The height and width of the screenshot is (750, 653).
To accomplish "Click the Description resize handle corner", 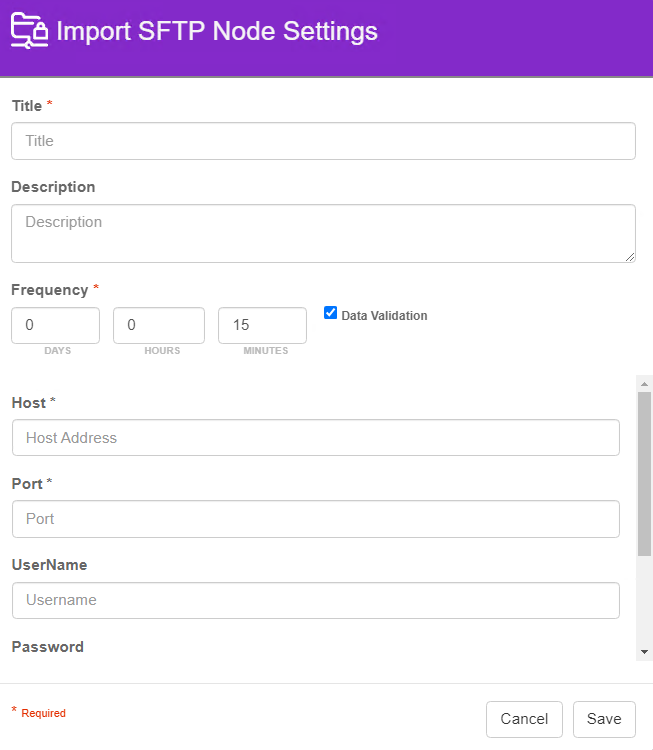I will tap(630, 257).
